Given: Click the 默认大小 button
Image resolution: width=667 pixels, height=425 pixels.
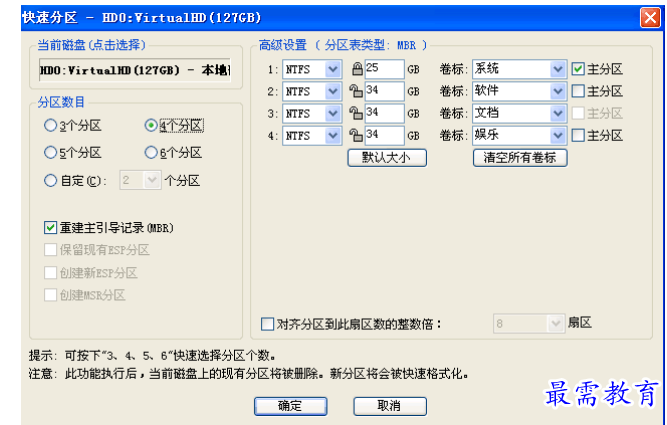Looking at the screenshot, I should click(x=387, y=158).
